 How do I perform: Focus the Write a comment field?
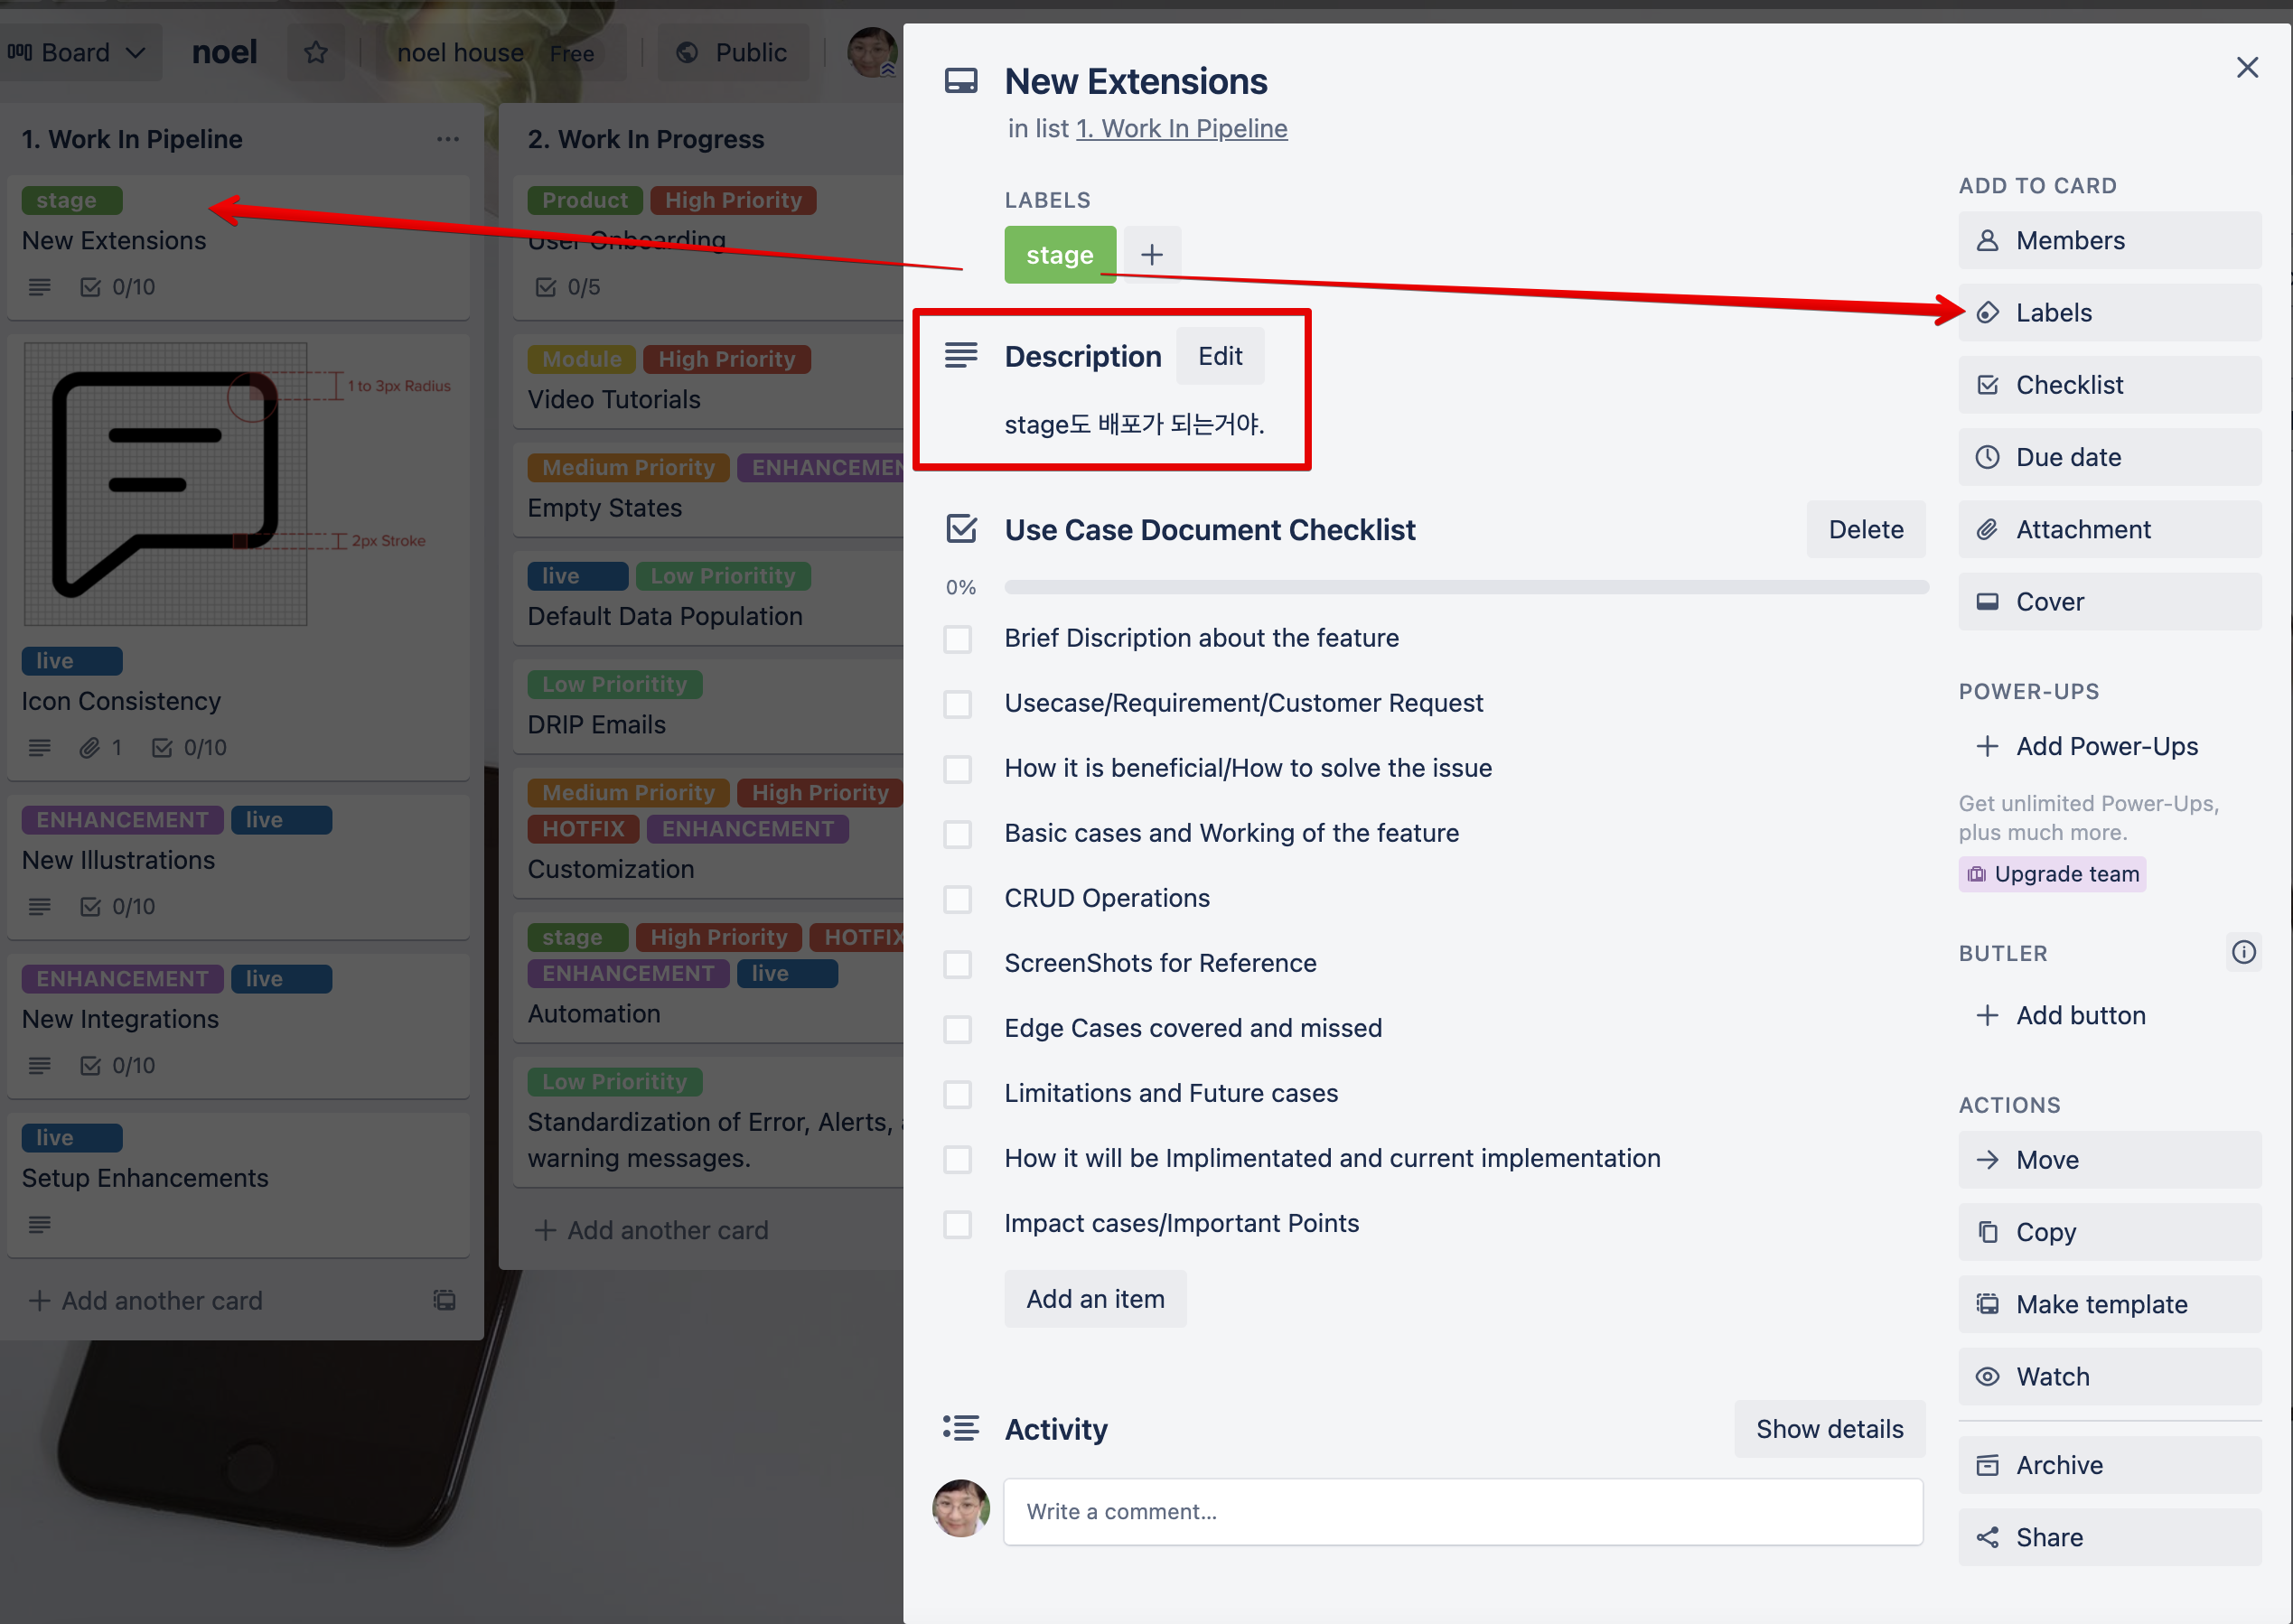tap(1462, 1511)
